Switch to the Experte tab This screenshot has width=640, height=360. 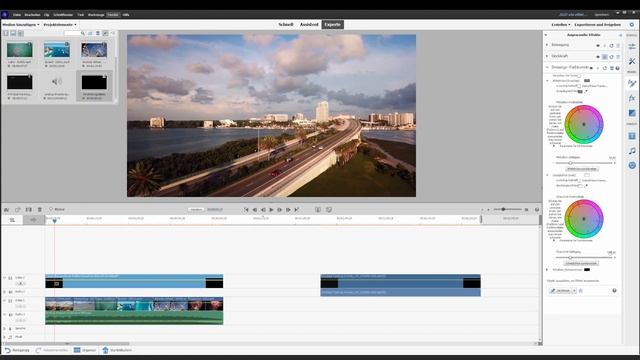point(333,24)
